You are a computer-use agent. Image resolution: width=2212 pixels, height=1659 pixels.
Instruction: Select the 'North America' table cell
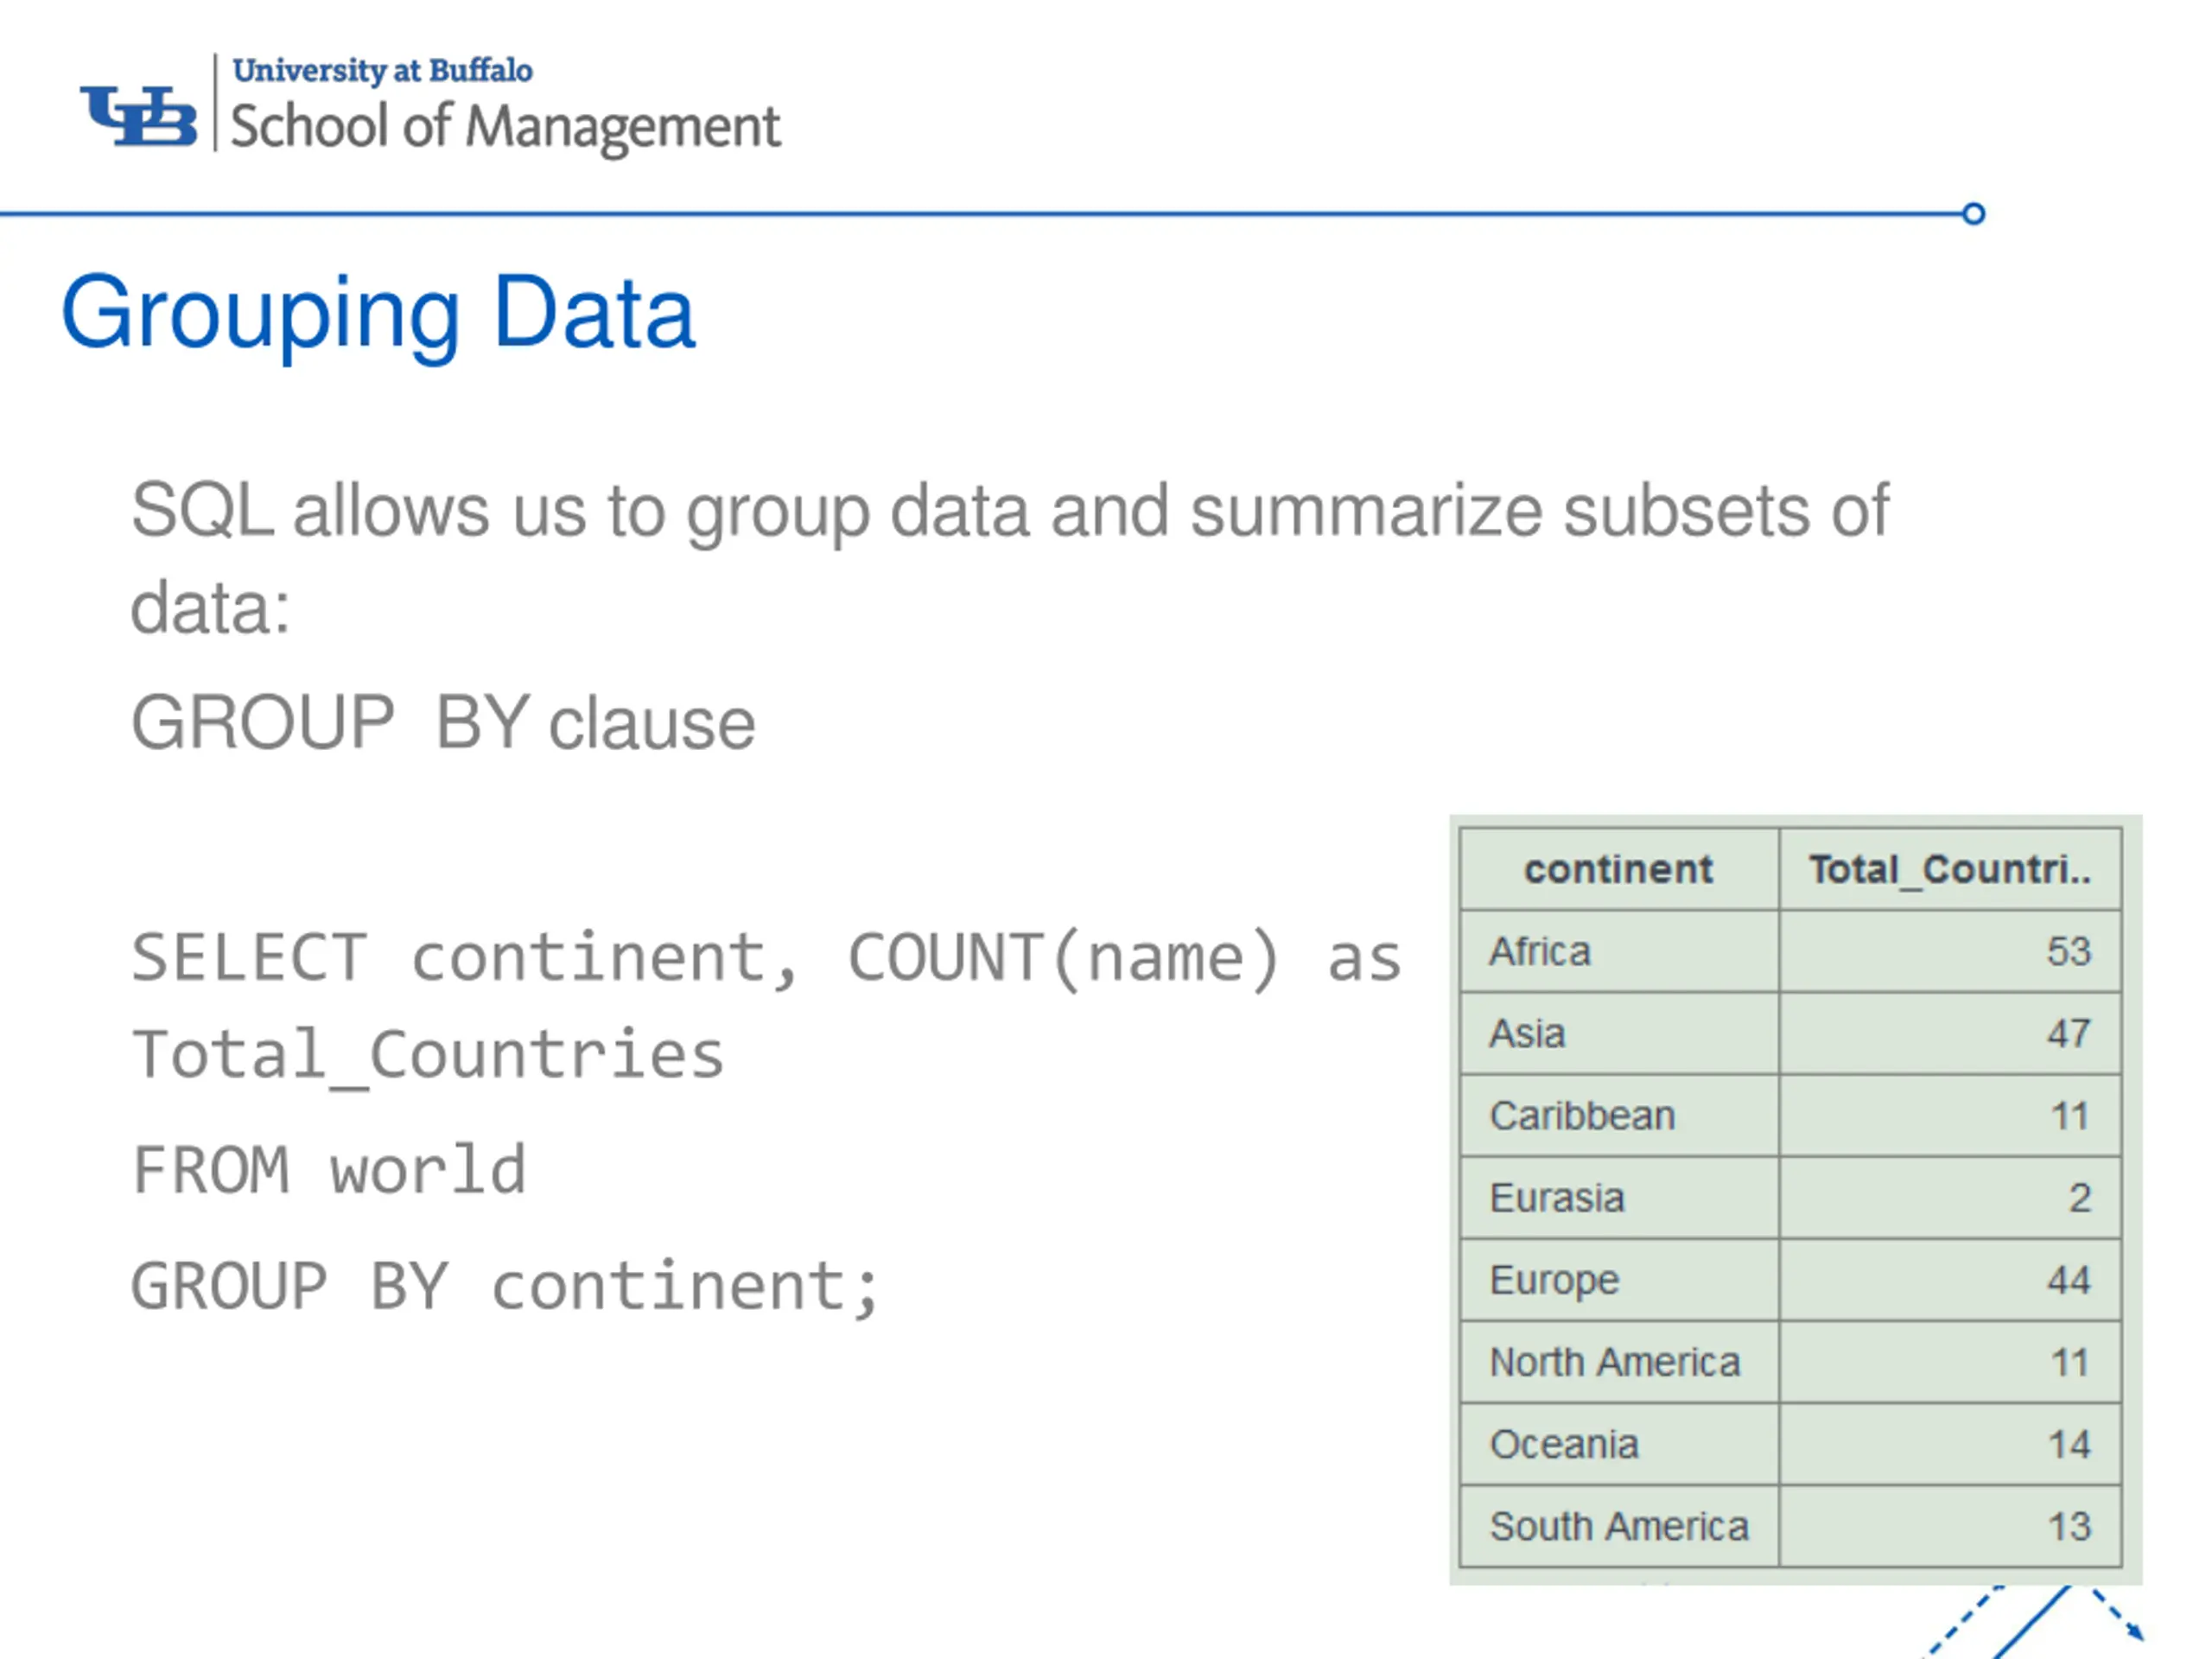tap(1619, 1361)
